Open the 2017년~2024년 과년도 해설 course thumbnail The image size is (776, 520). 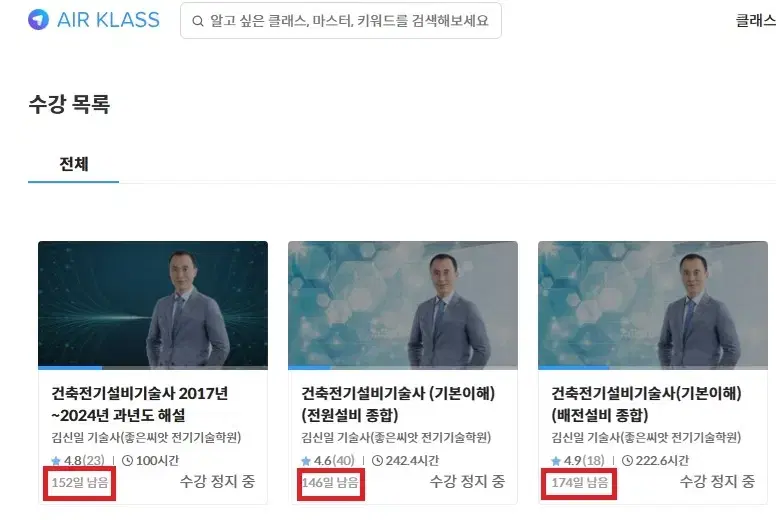click(x=153, y=304)
